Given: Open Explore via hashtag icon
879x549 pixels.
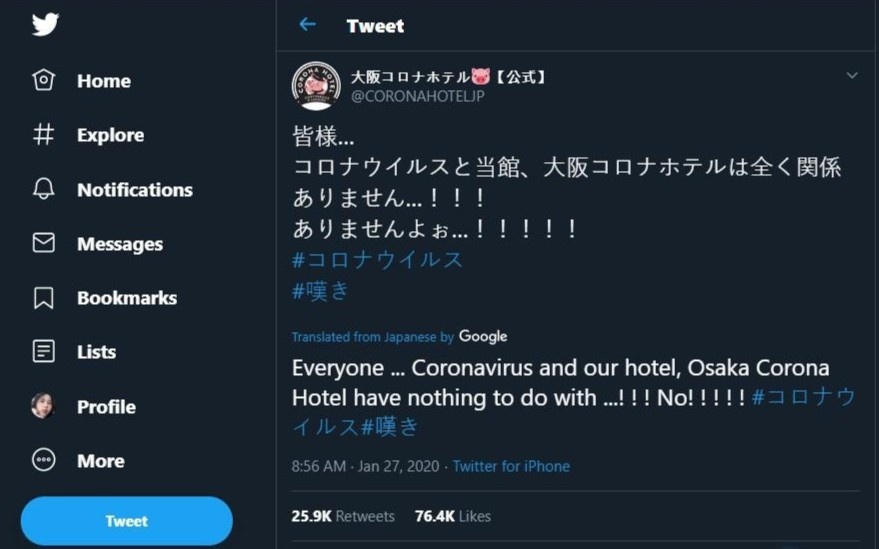Looking at the screenshot, I should (44, 135).
